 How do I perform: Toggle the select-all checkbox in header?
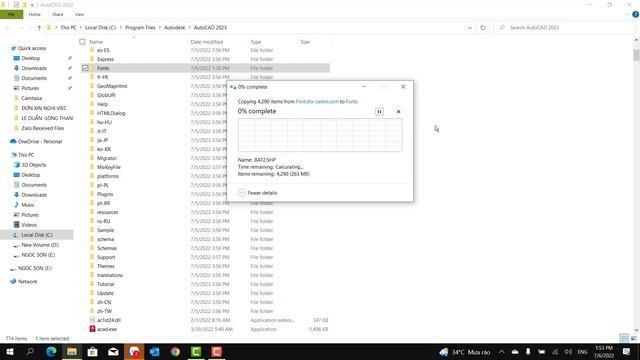click(82, 42)
